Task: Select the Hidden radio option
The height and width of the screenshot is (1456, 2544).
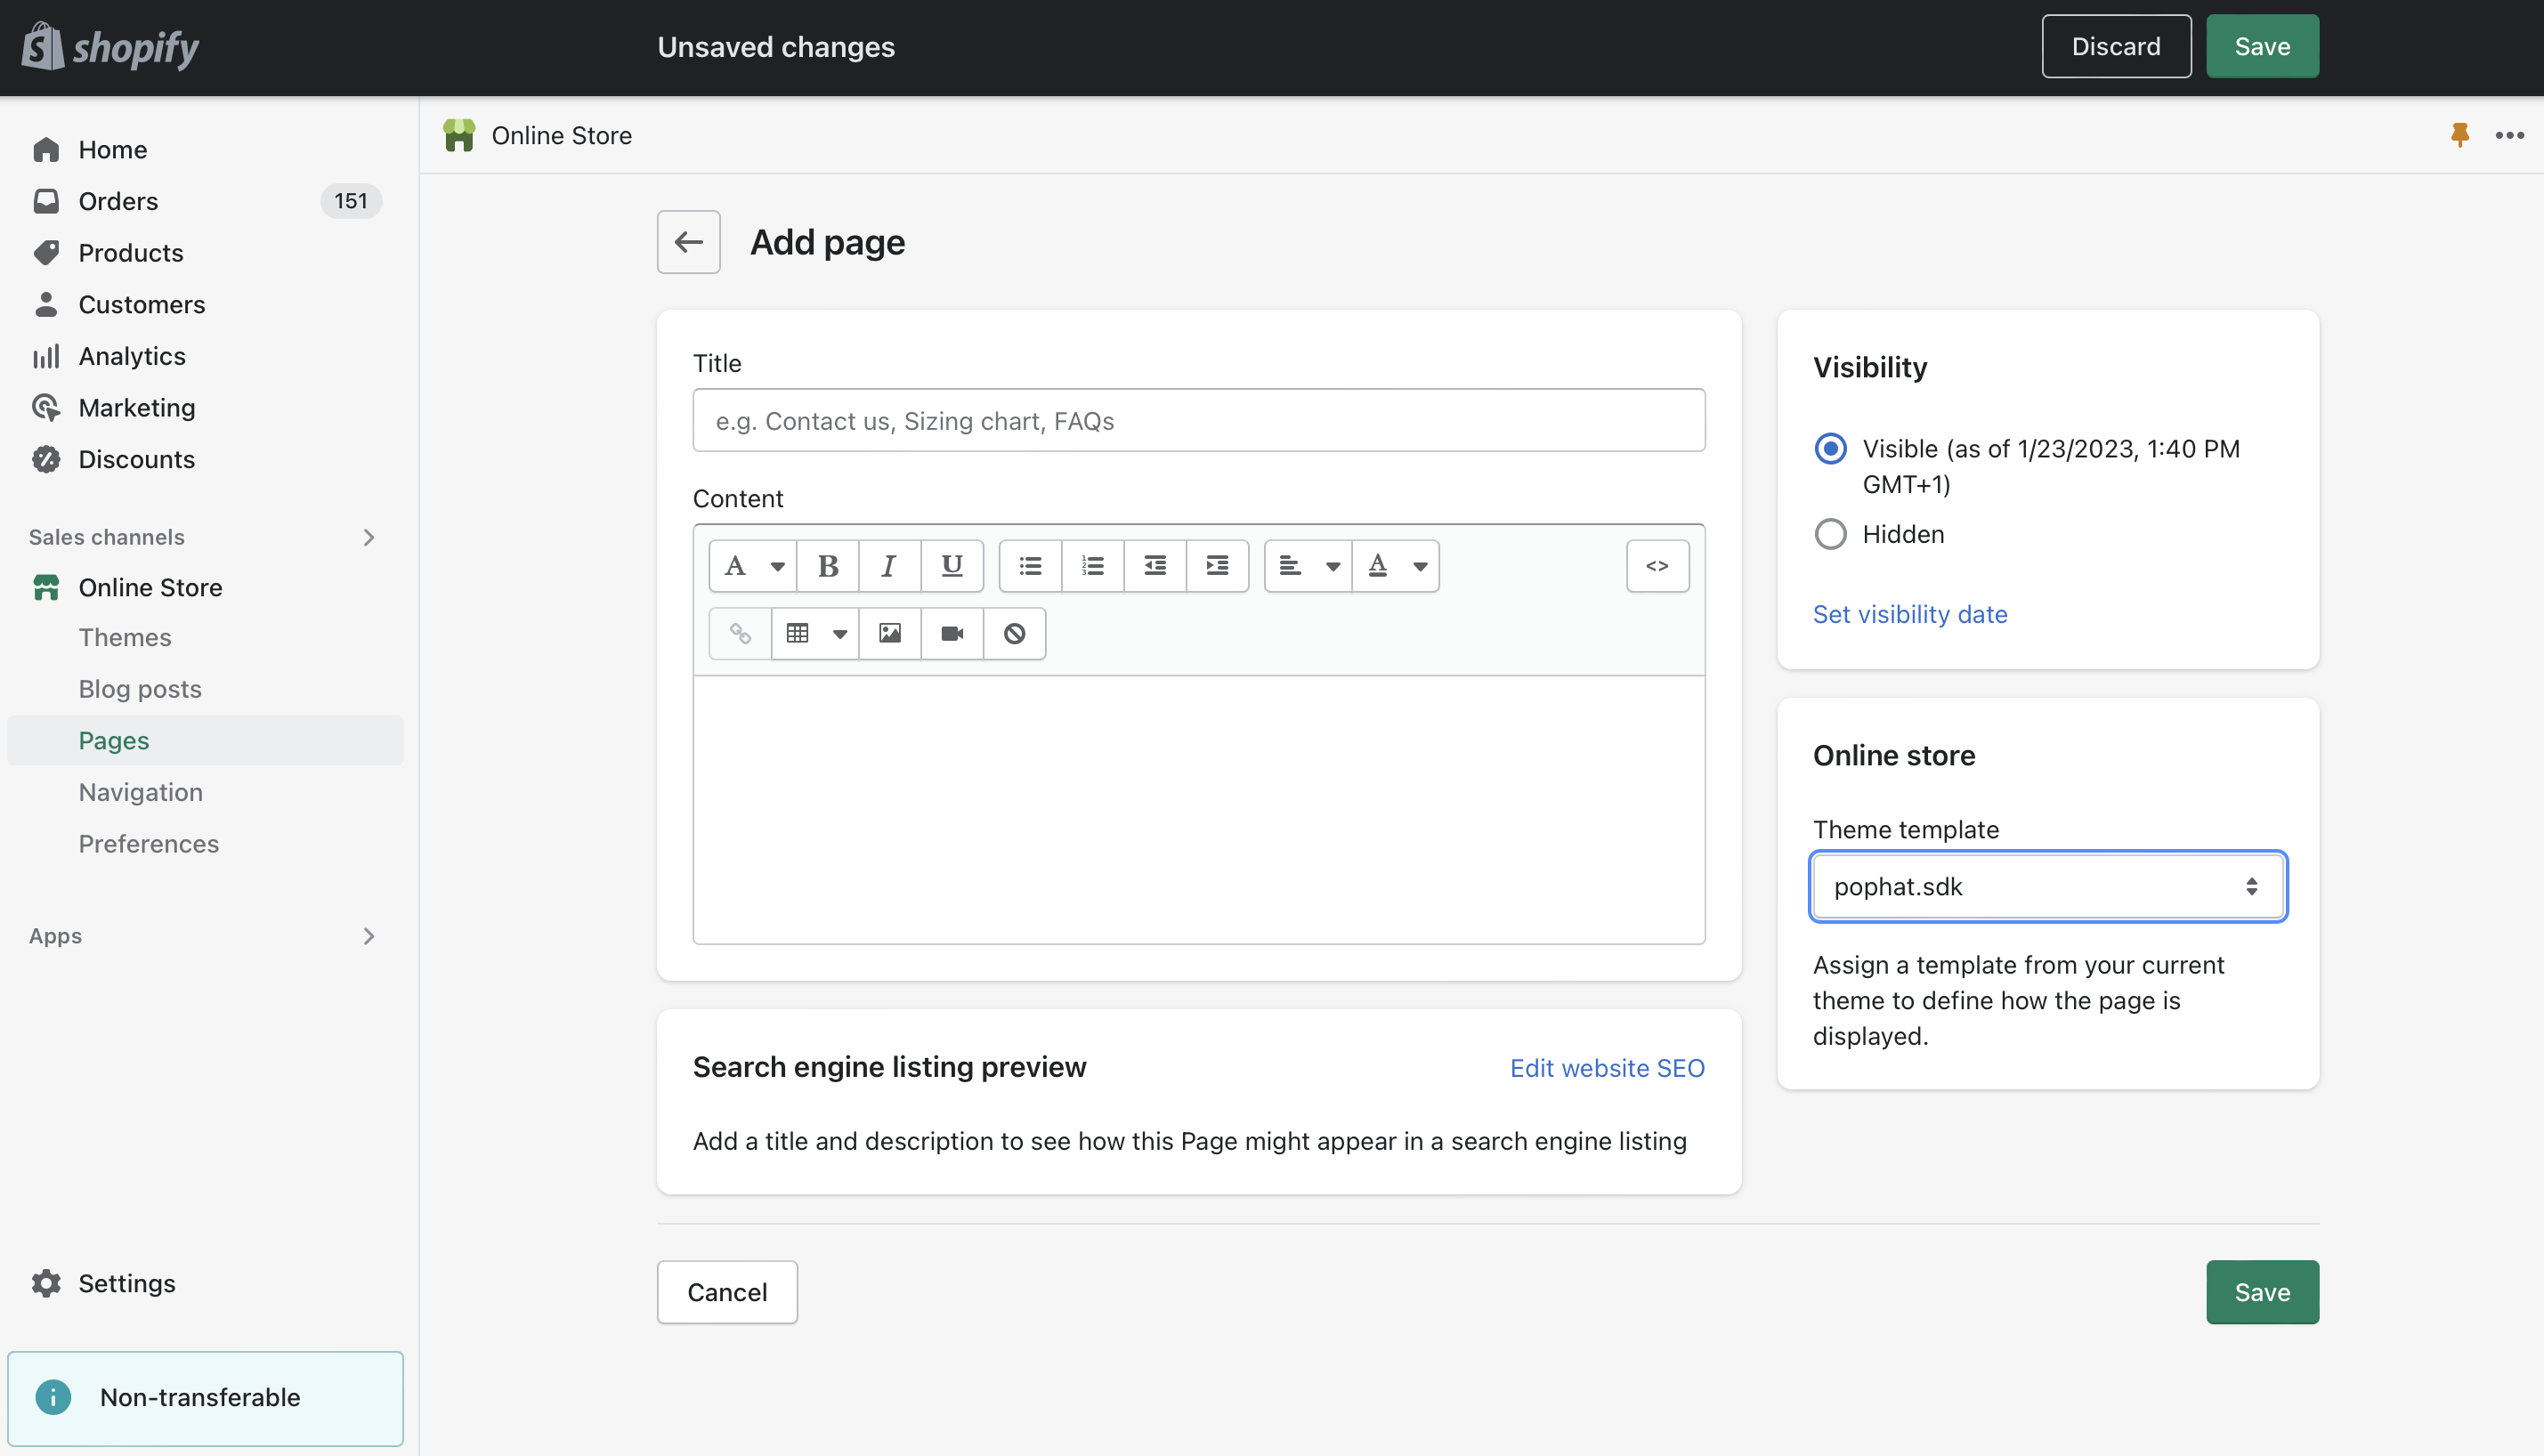Action: 1830,534
